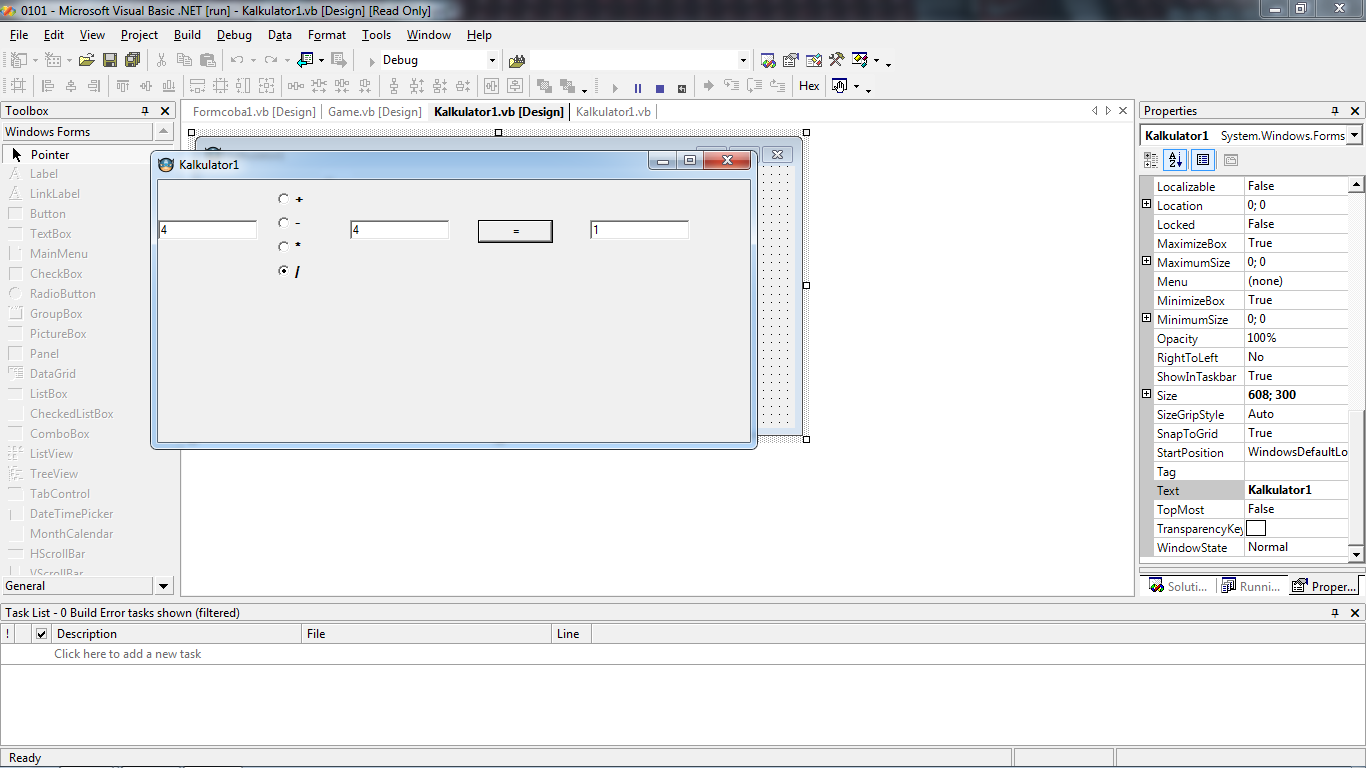Click the Properties list icon in Properties panel
The image size is (1366, 768).
1203,160
